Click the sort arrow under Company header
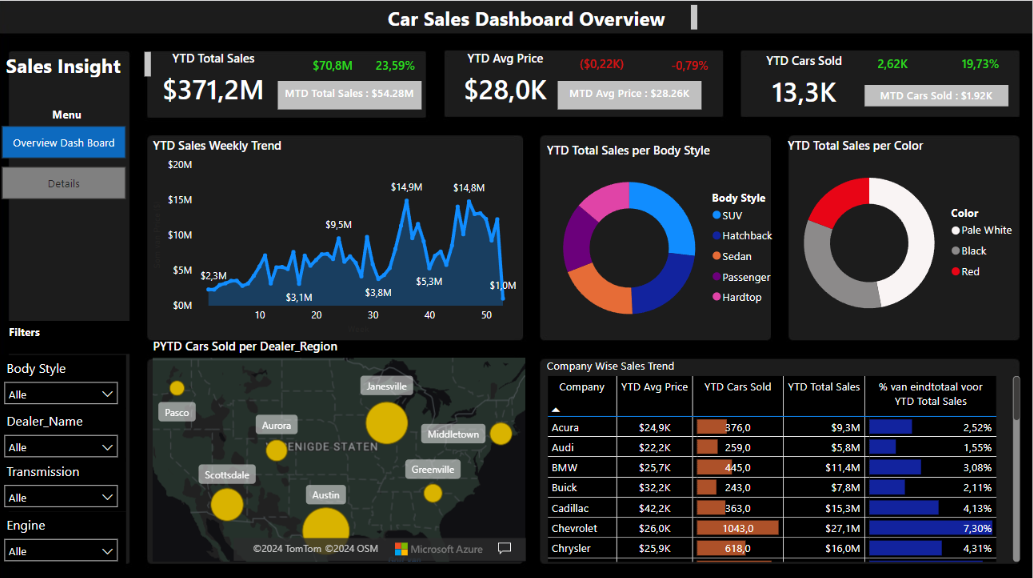The image size is (1033, 578). click(553, 409)
